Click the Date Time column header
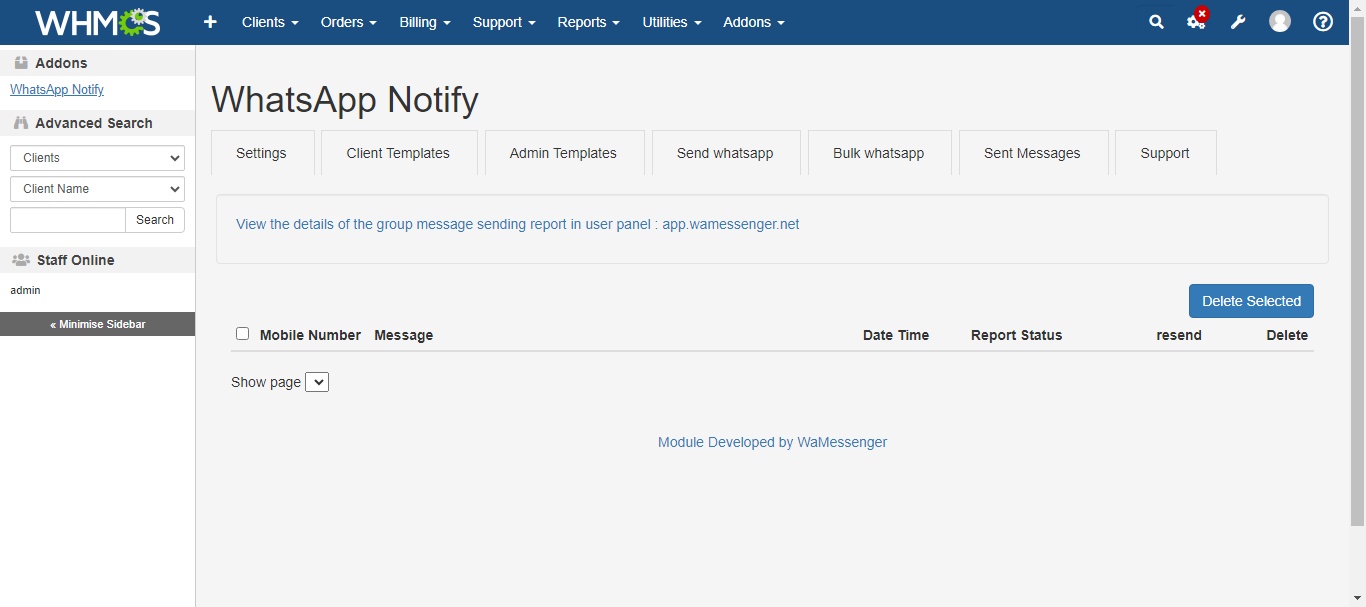Screen dimensions: 1366x607 coord(896,335)
